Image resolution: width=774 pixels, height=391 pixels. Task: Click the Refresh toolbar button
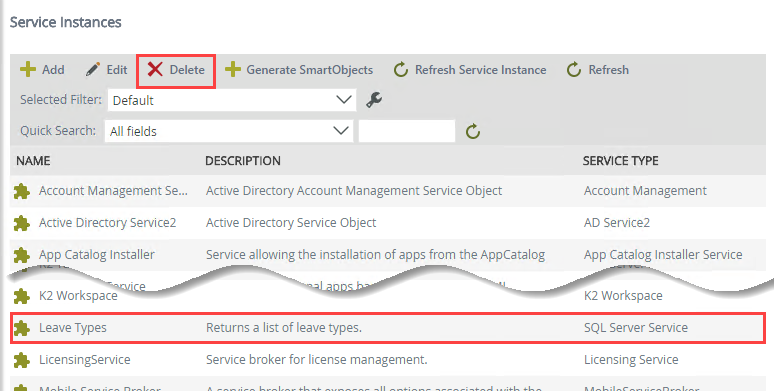[597, 70]
